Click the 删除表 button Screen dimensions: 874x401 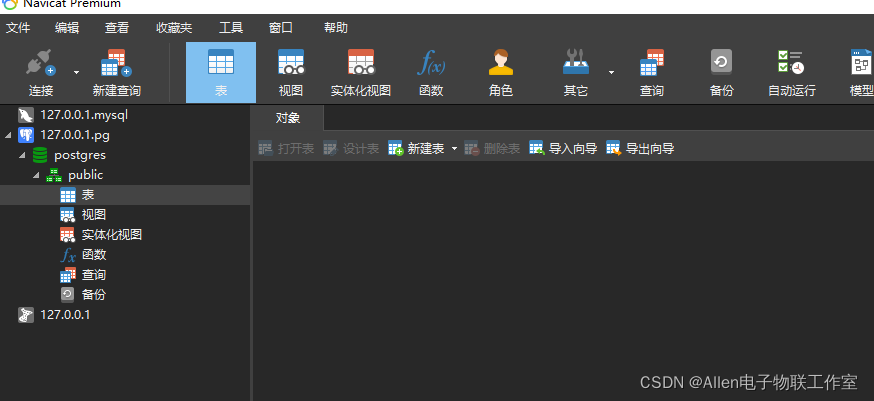492,149
